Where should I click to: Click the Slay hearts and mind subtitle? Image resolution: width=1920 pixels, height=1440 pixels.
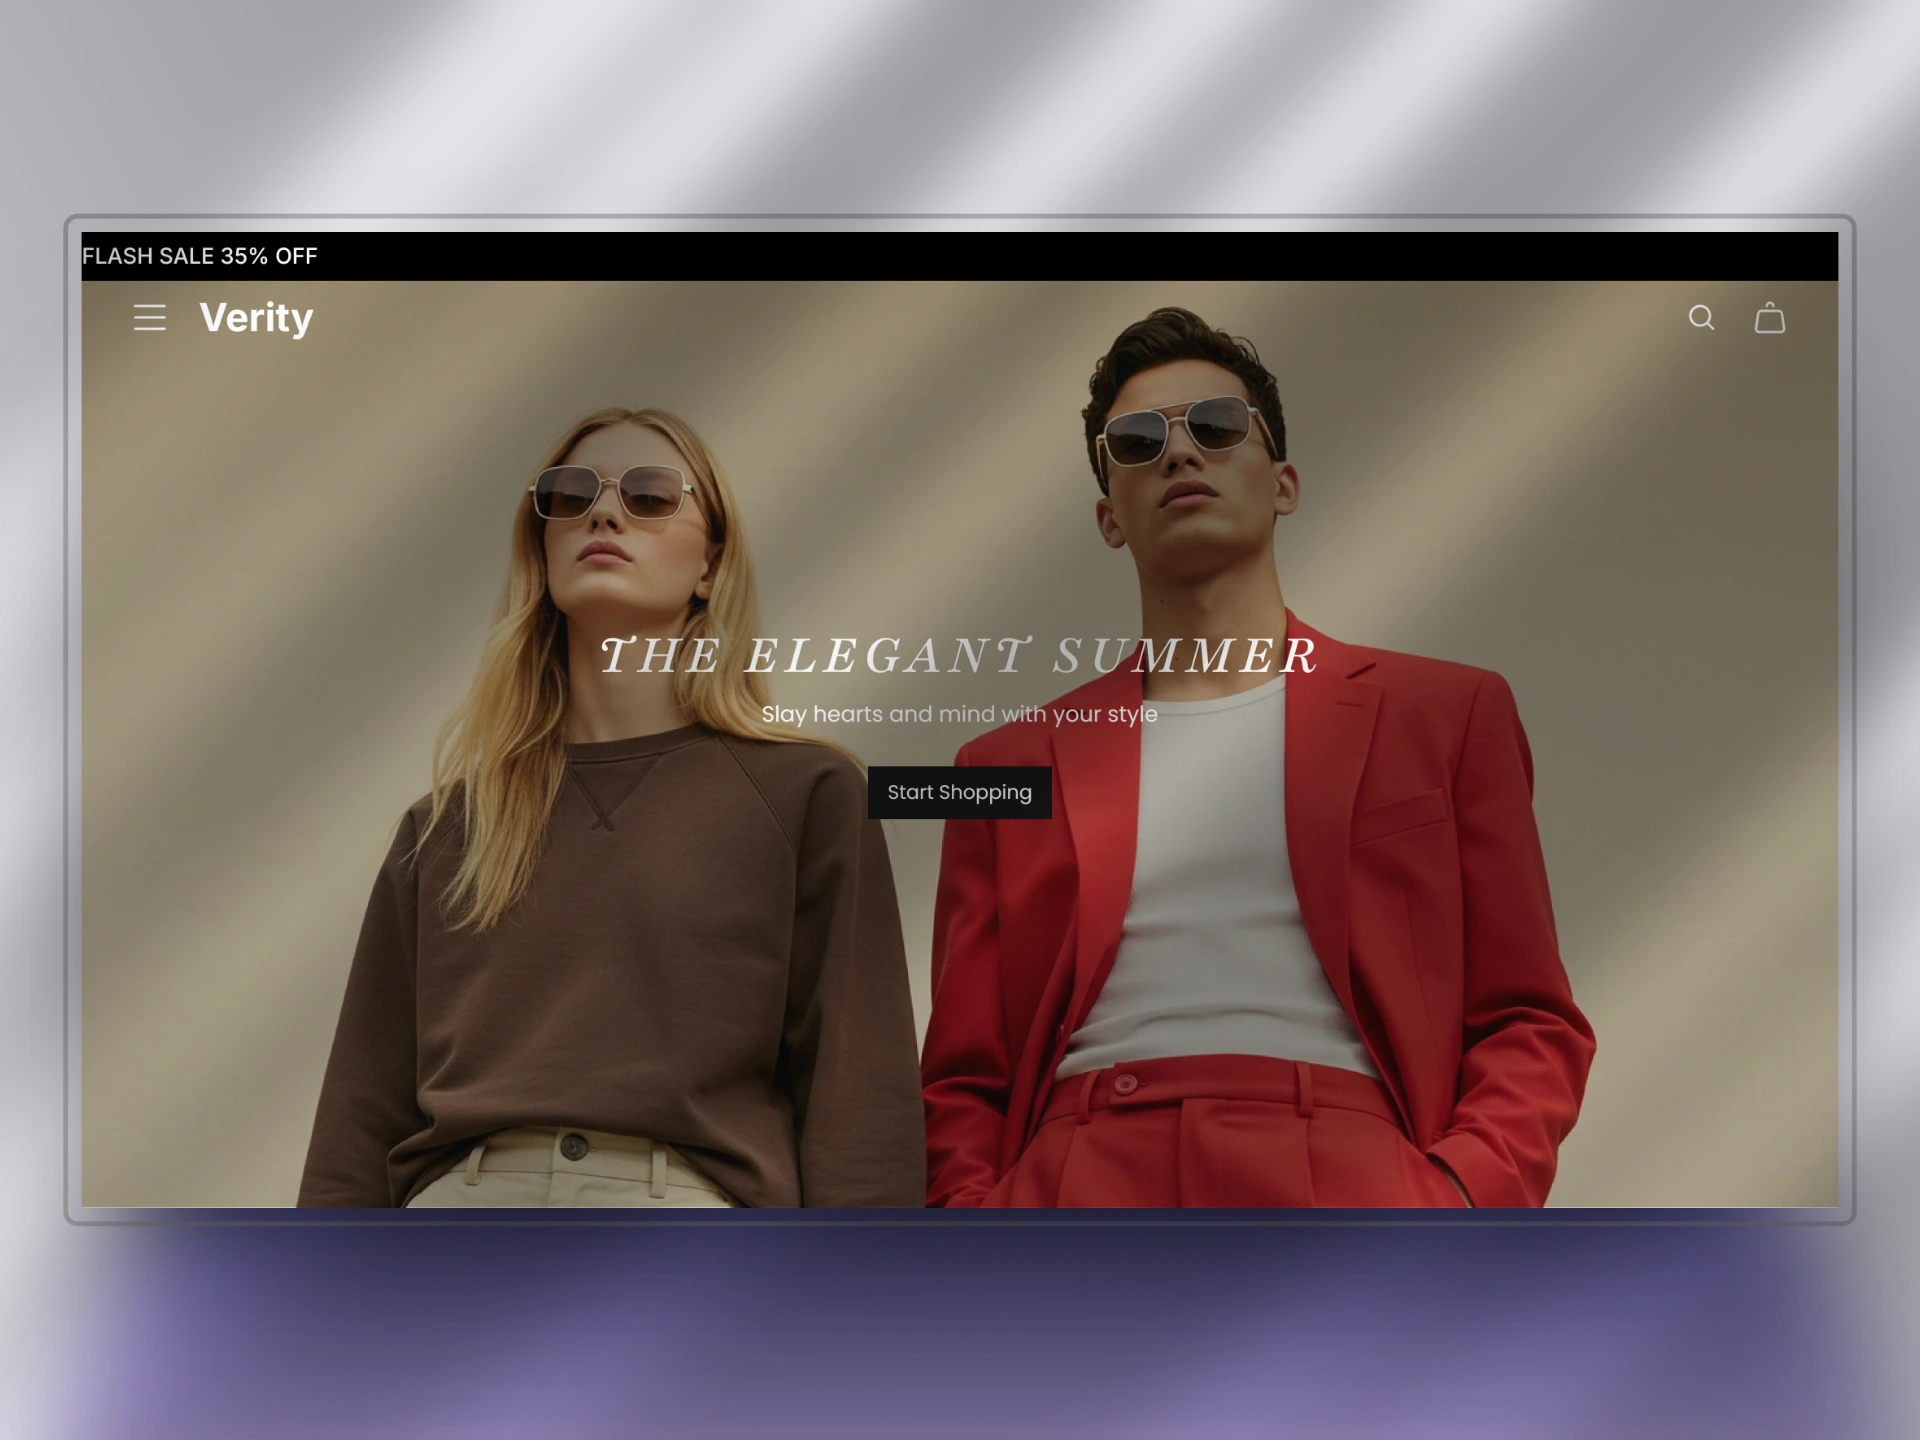(x=959, y=714)
